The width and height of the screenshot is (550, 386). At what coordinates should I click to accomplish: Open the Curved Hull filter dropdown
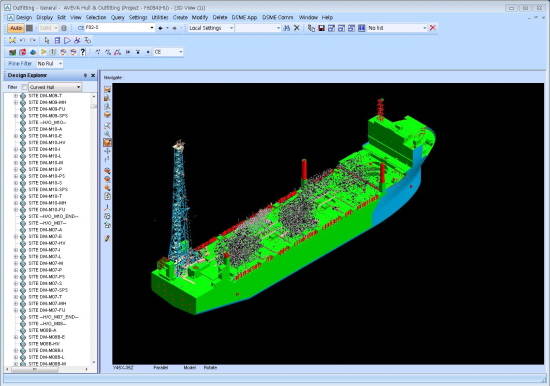(55, 87)
